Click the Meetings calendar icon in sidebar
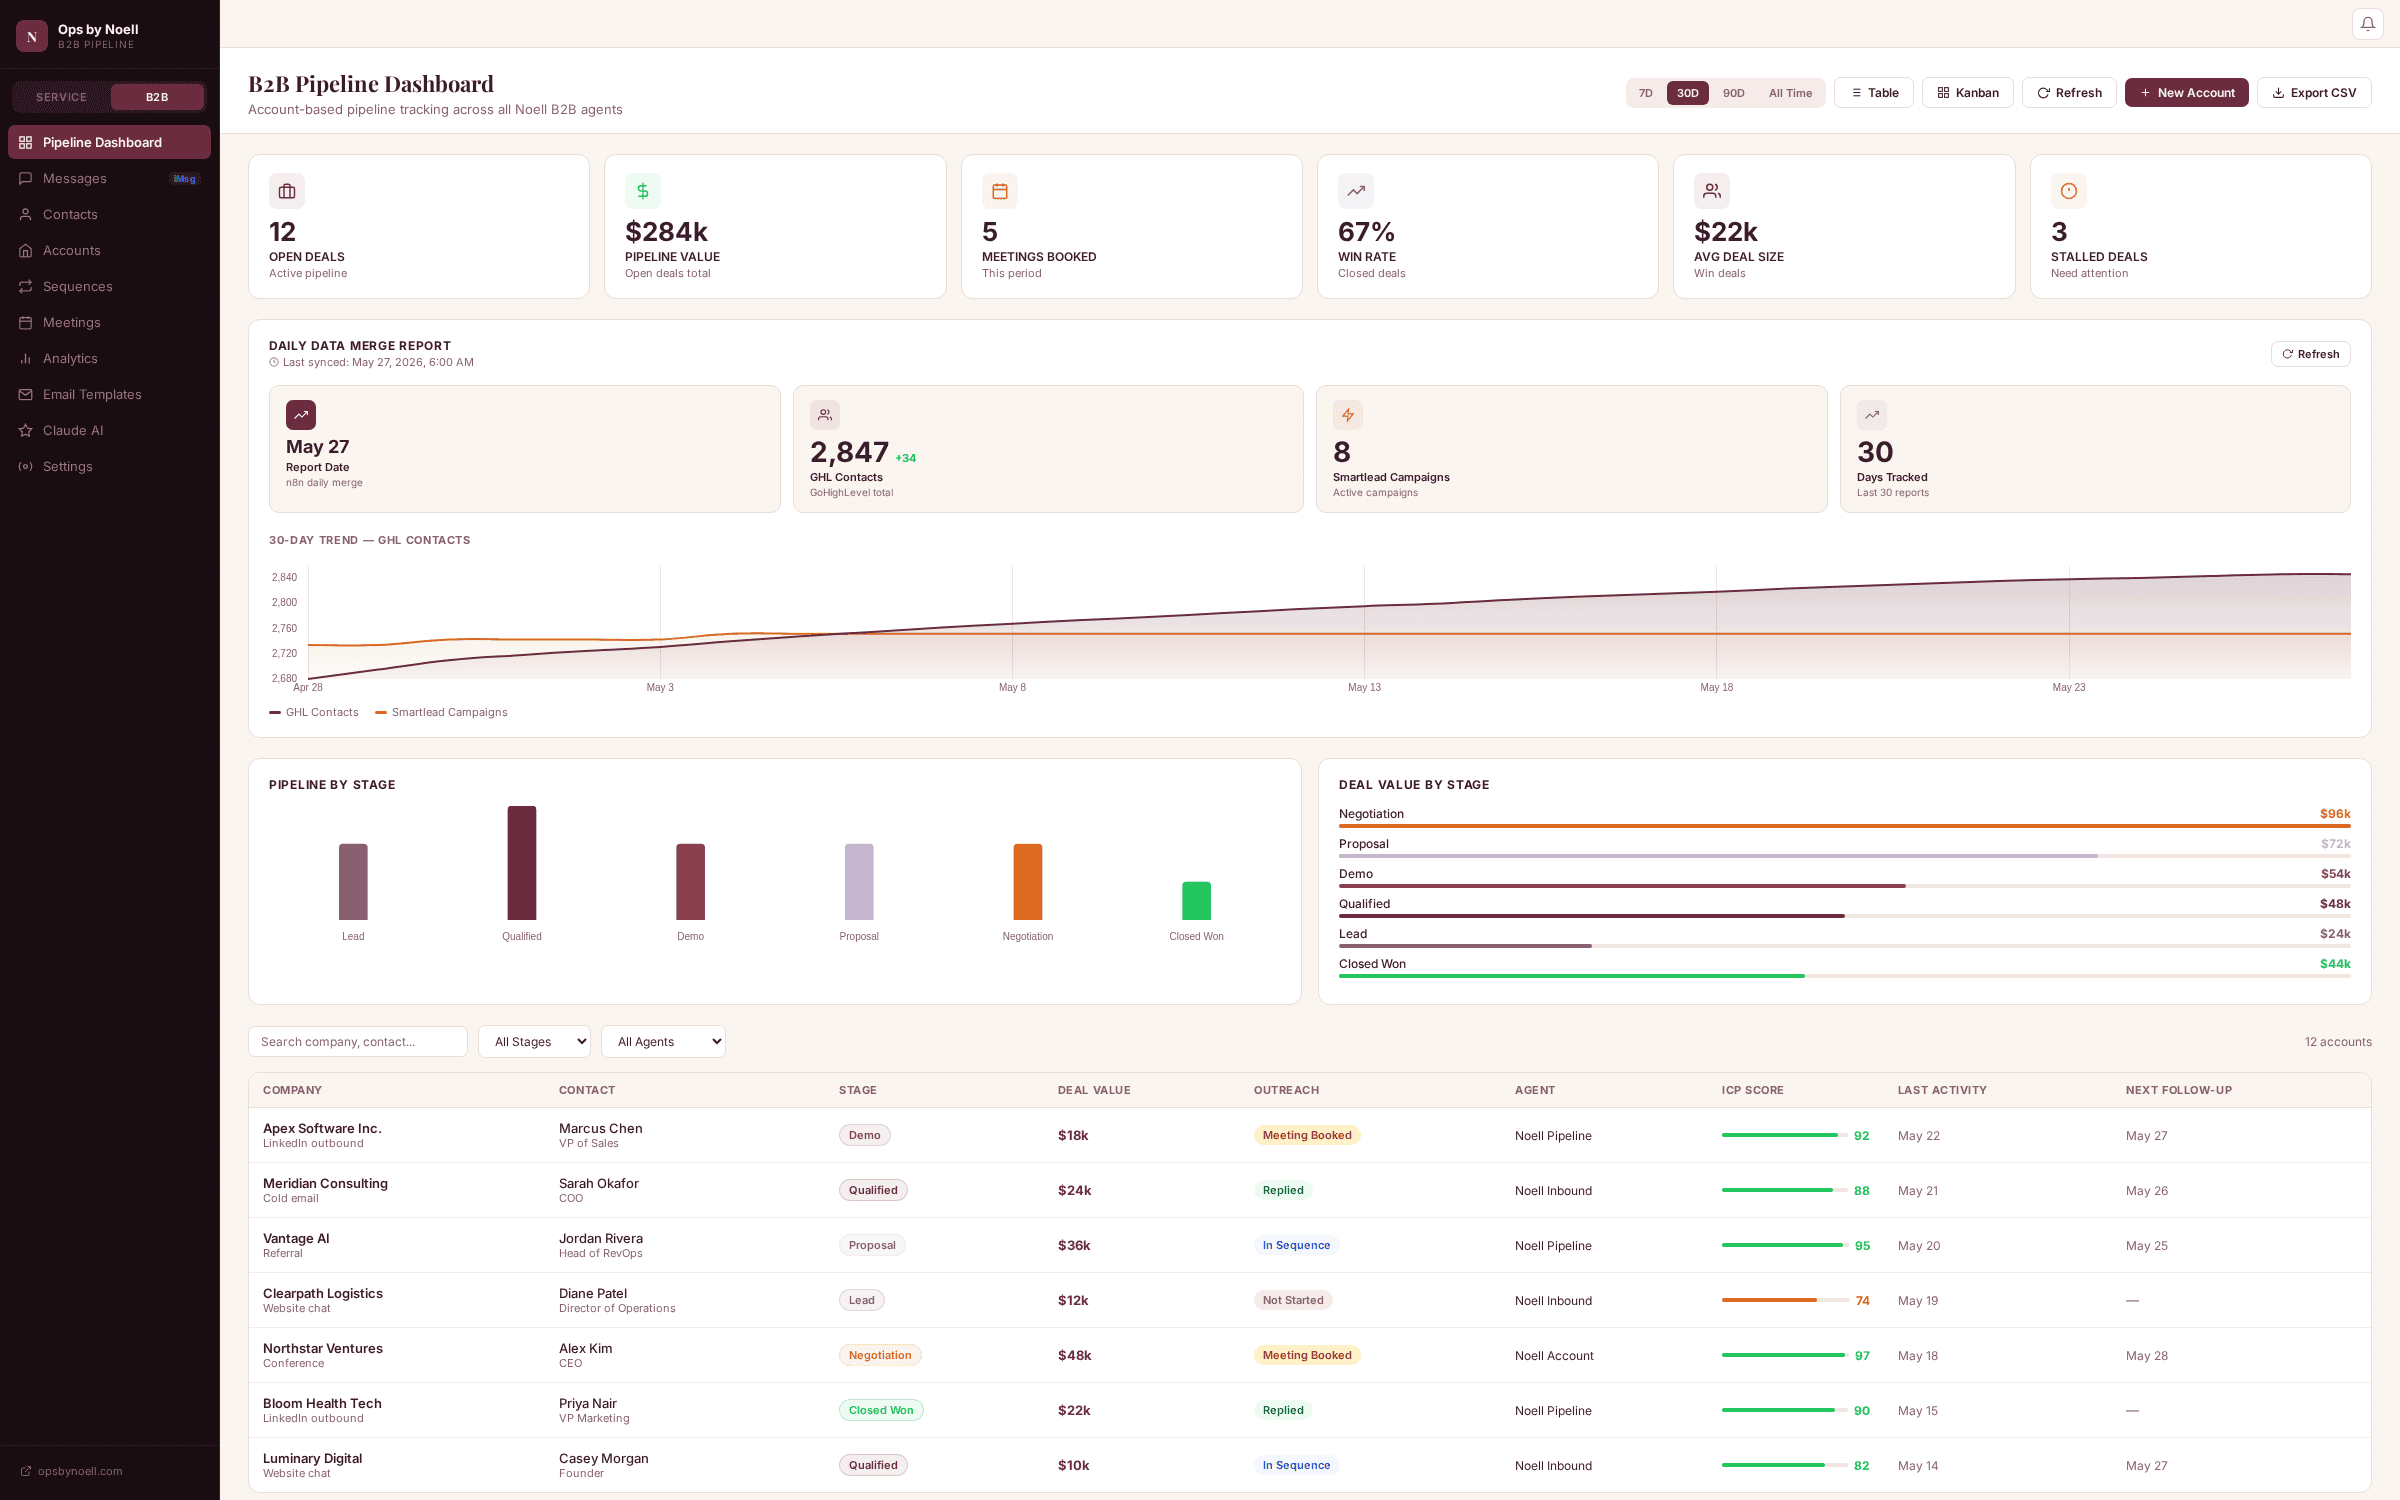 coord(26,322)
